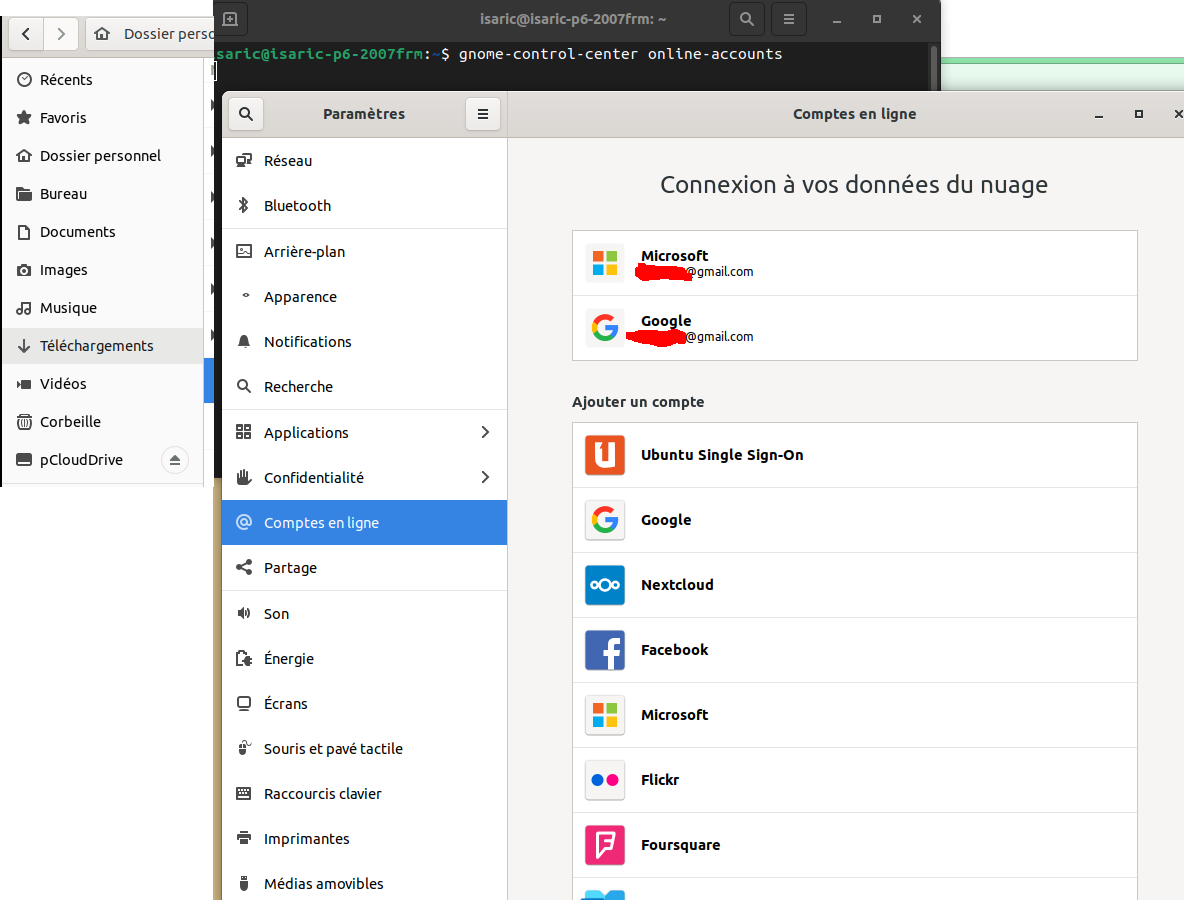The width and height of the screenshot is (1184, 900).
Task: Add a Microsoft account from Ajouter list
Action: coord(855,715)
